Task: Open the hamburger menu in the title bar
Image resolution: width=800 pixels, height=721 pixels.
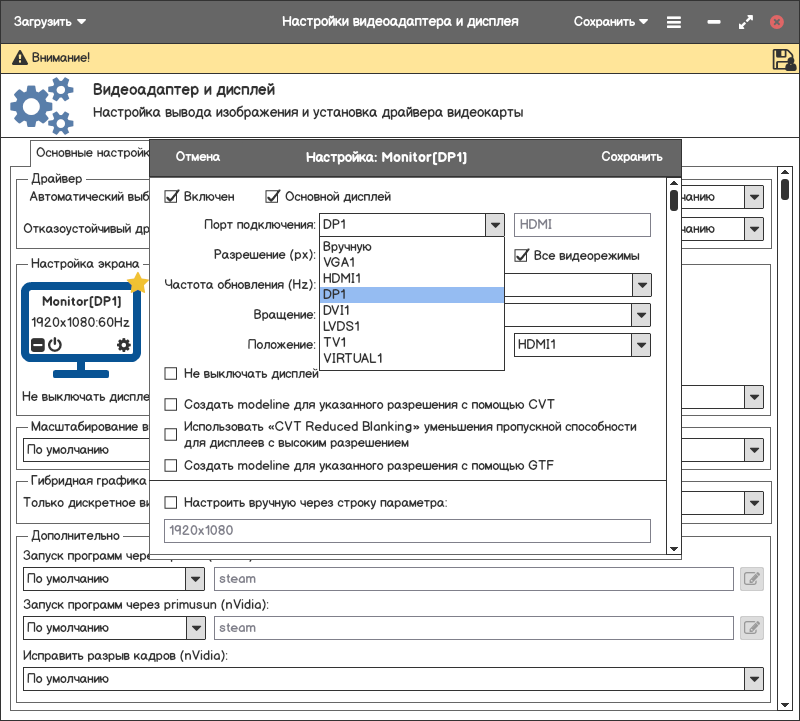Action: coord(674,22)
